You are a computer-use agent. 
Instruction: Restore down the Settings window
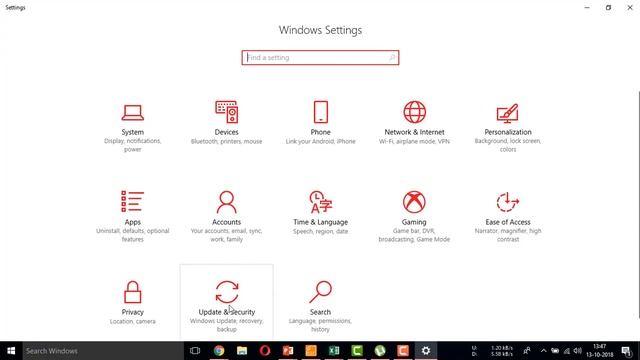608,7
